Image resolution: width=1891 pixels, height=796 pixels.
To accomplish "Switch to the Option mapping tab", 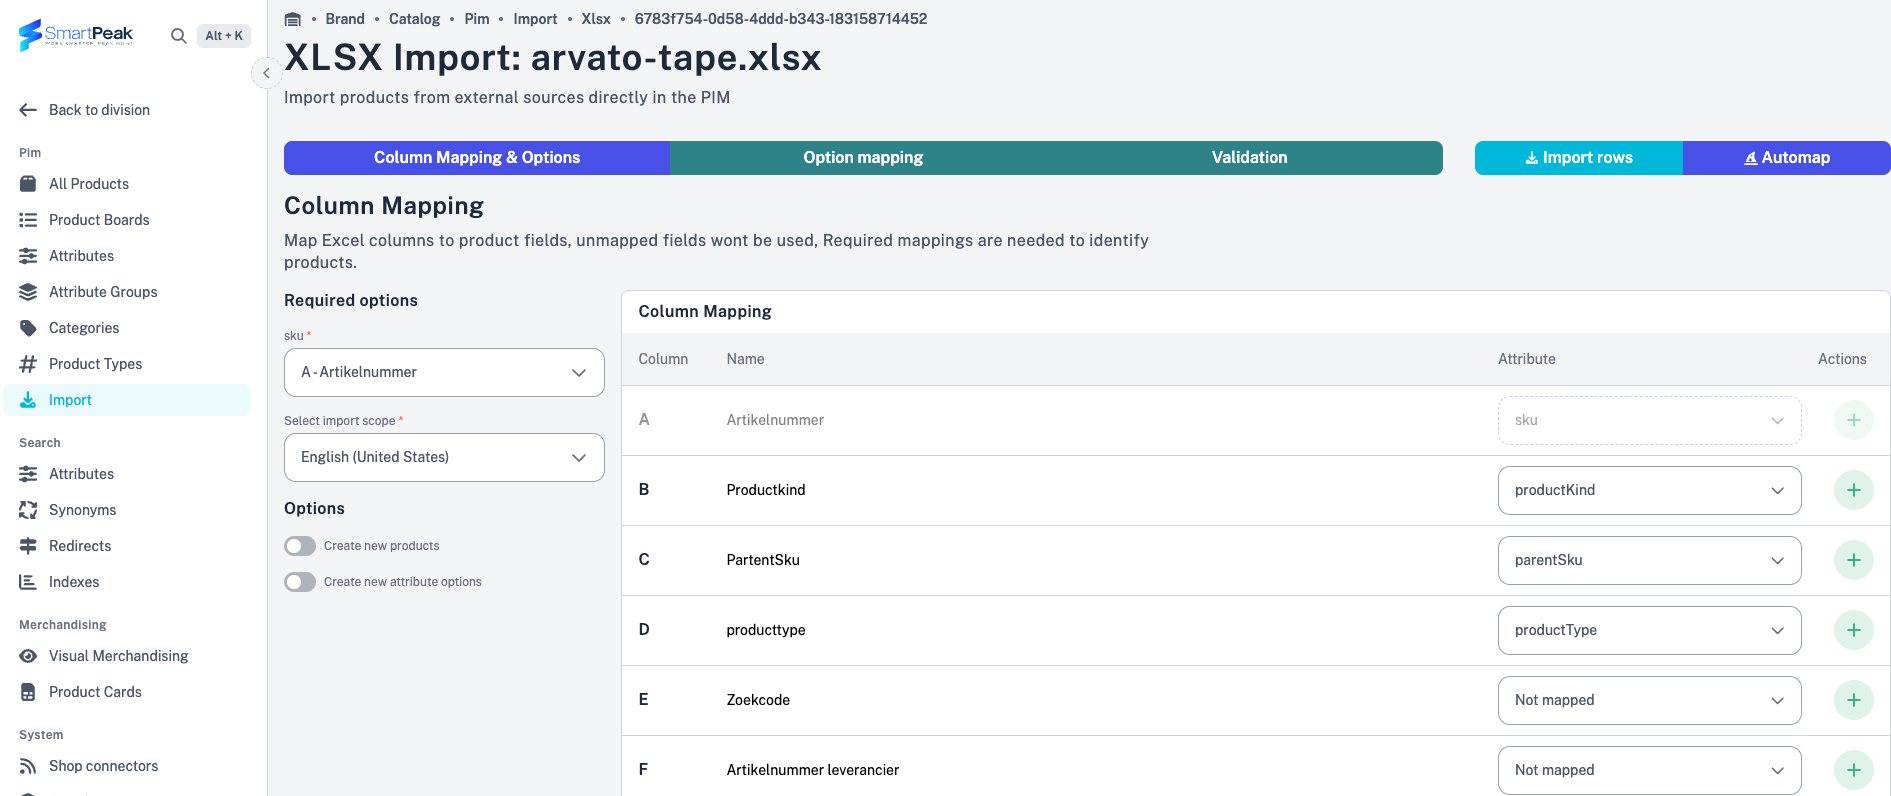I will coord(863,158).
